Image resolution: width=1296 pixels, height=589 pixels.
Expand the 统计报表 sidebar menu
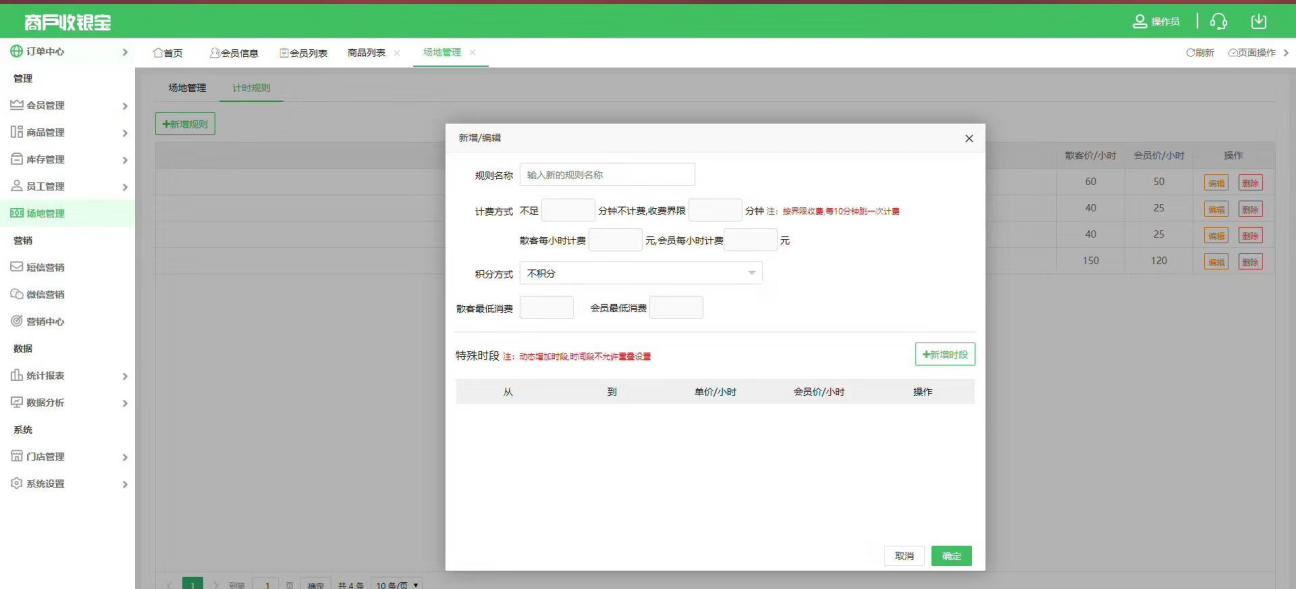[x=67, y=375]
